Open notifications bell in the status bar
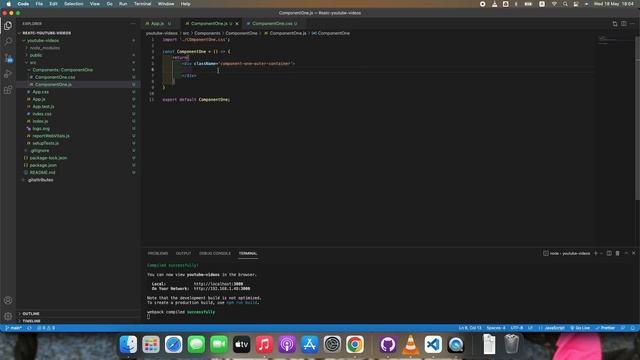The image size is (640, 360). tap(633, 328)
